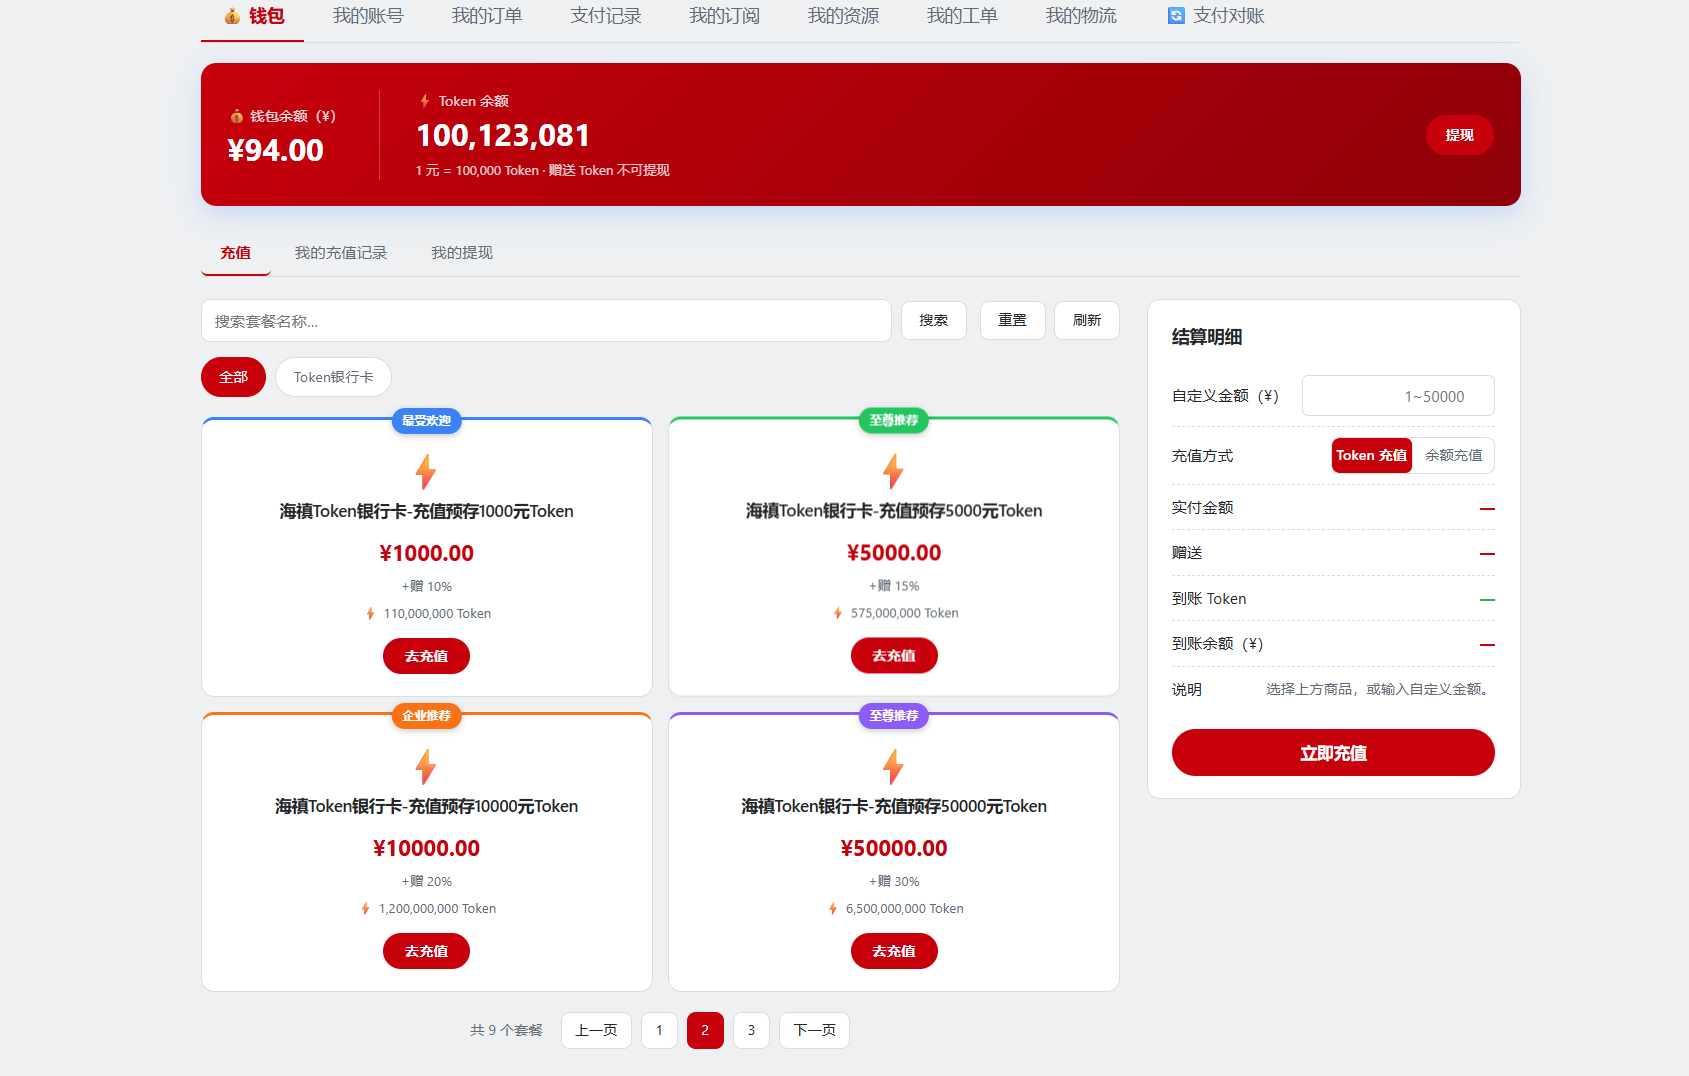Click the 搜索 button
1689x1076 pixels.
point(934,320)
